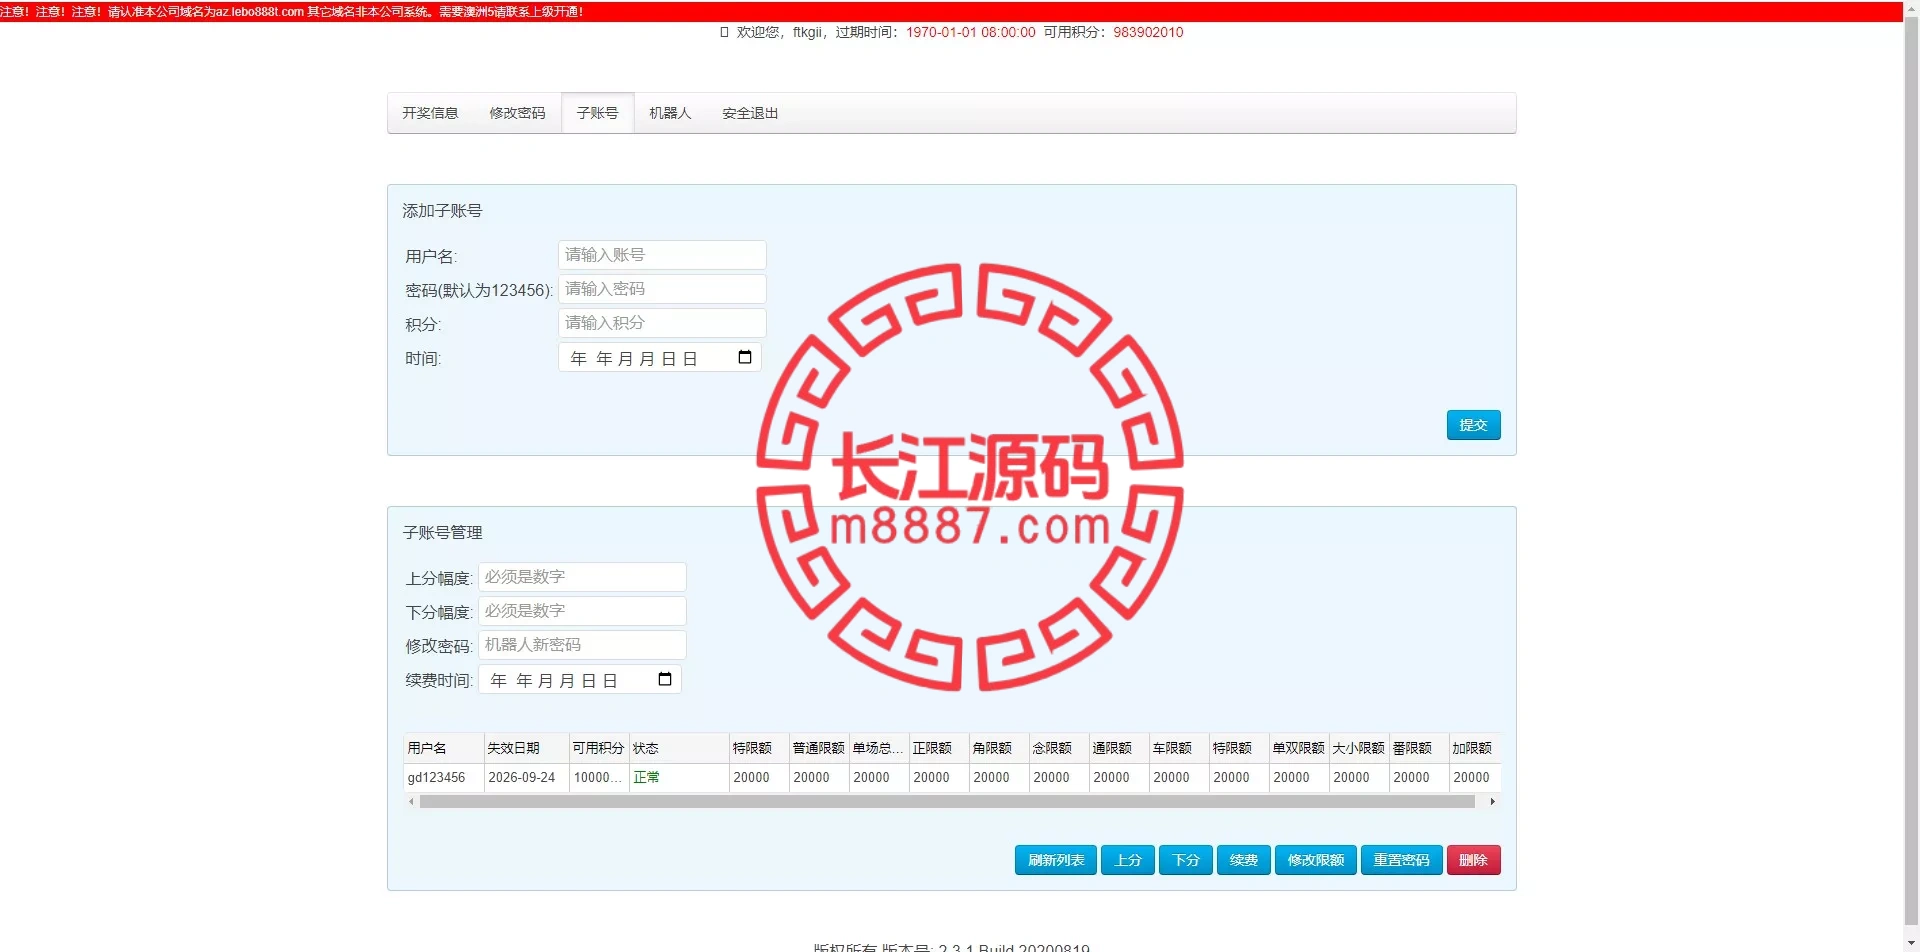Click 特限额 column header next to 状态
Image resolution: width=1920 pixels, height=952 pixels.
coord(759,748)
